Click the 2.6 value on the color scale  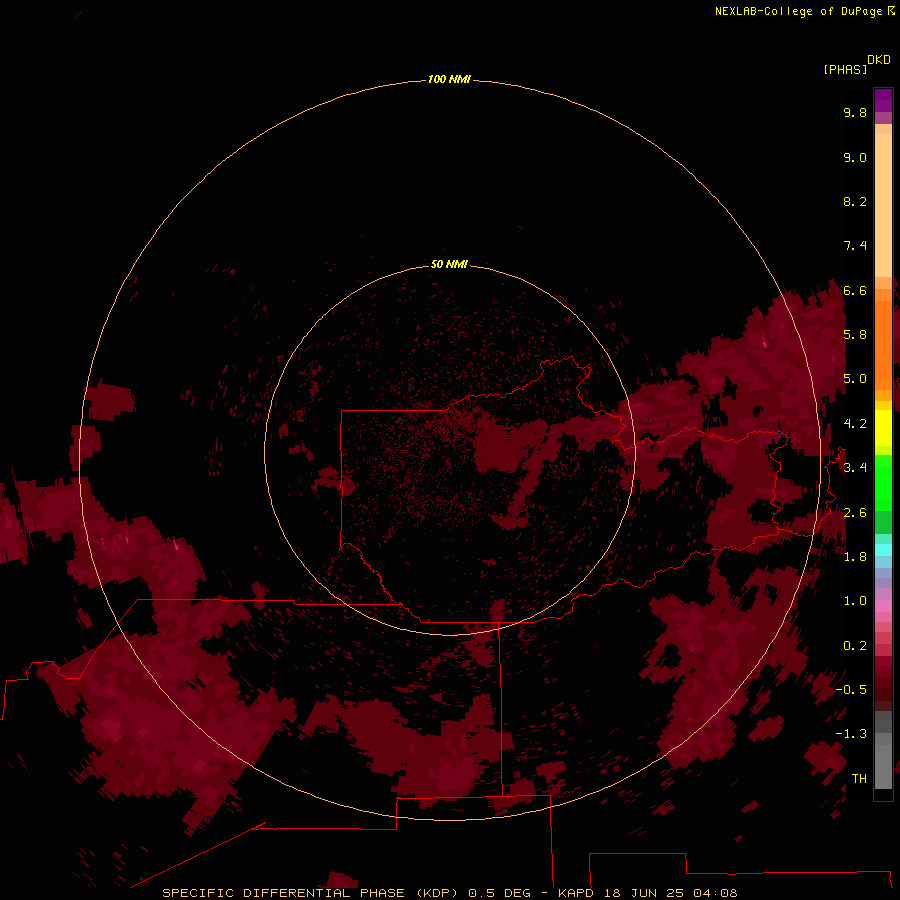[855, 512]
